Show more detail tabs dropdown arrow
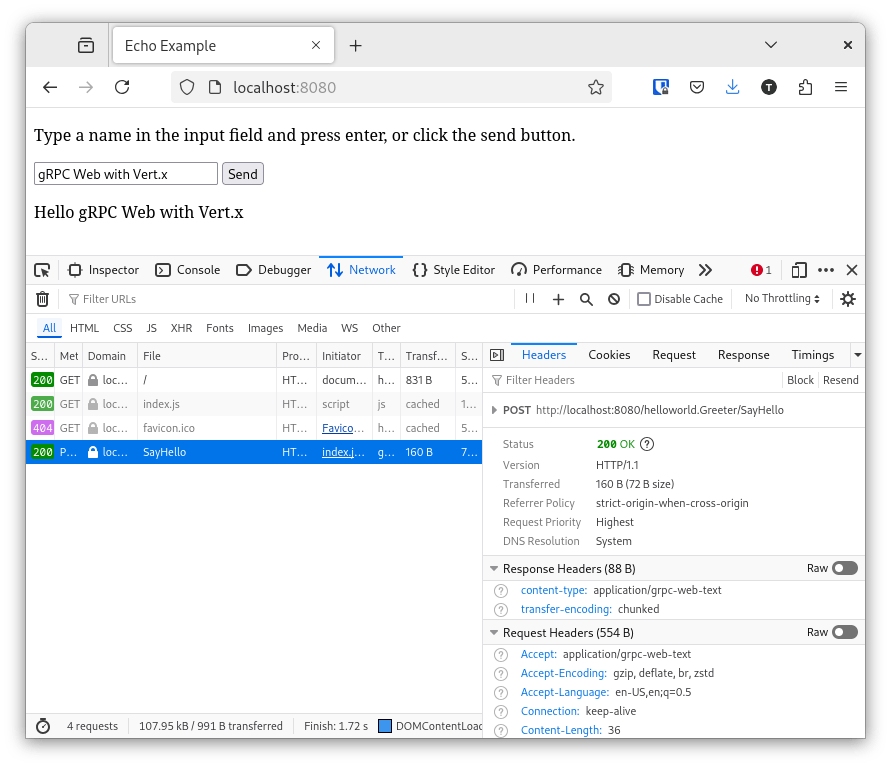This screenshot has width=891, height=767. tap(857, 355)
